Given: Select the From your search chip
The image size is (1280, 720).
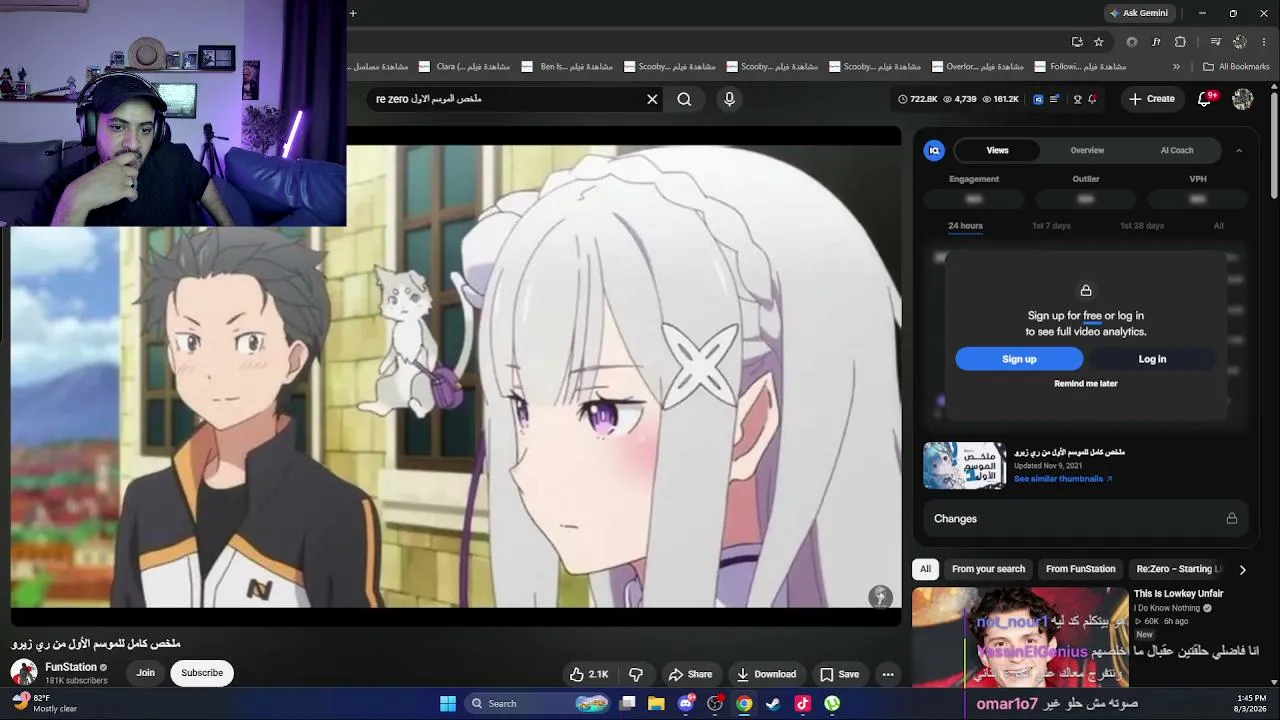Looking at the screenshot, I should click(988, 569).
